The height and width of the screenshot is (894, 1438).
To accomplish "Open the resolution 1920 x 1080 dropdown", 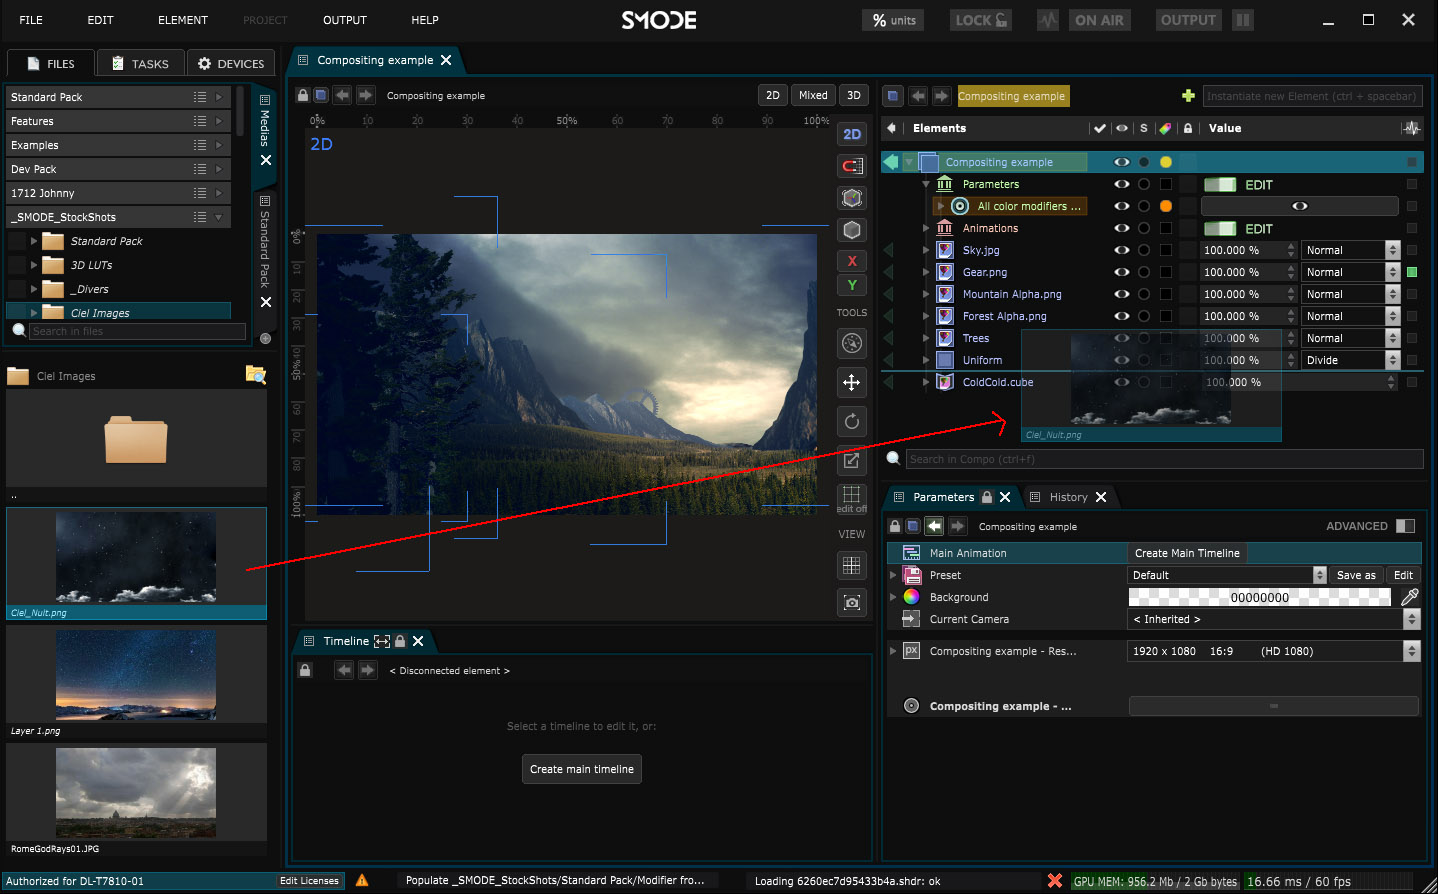I will (1274, 651).
